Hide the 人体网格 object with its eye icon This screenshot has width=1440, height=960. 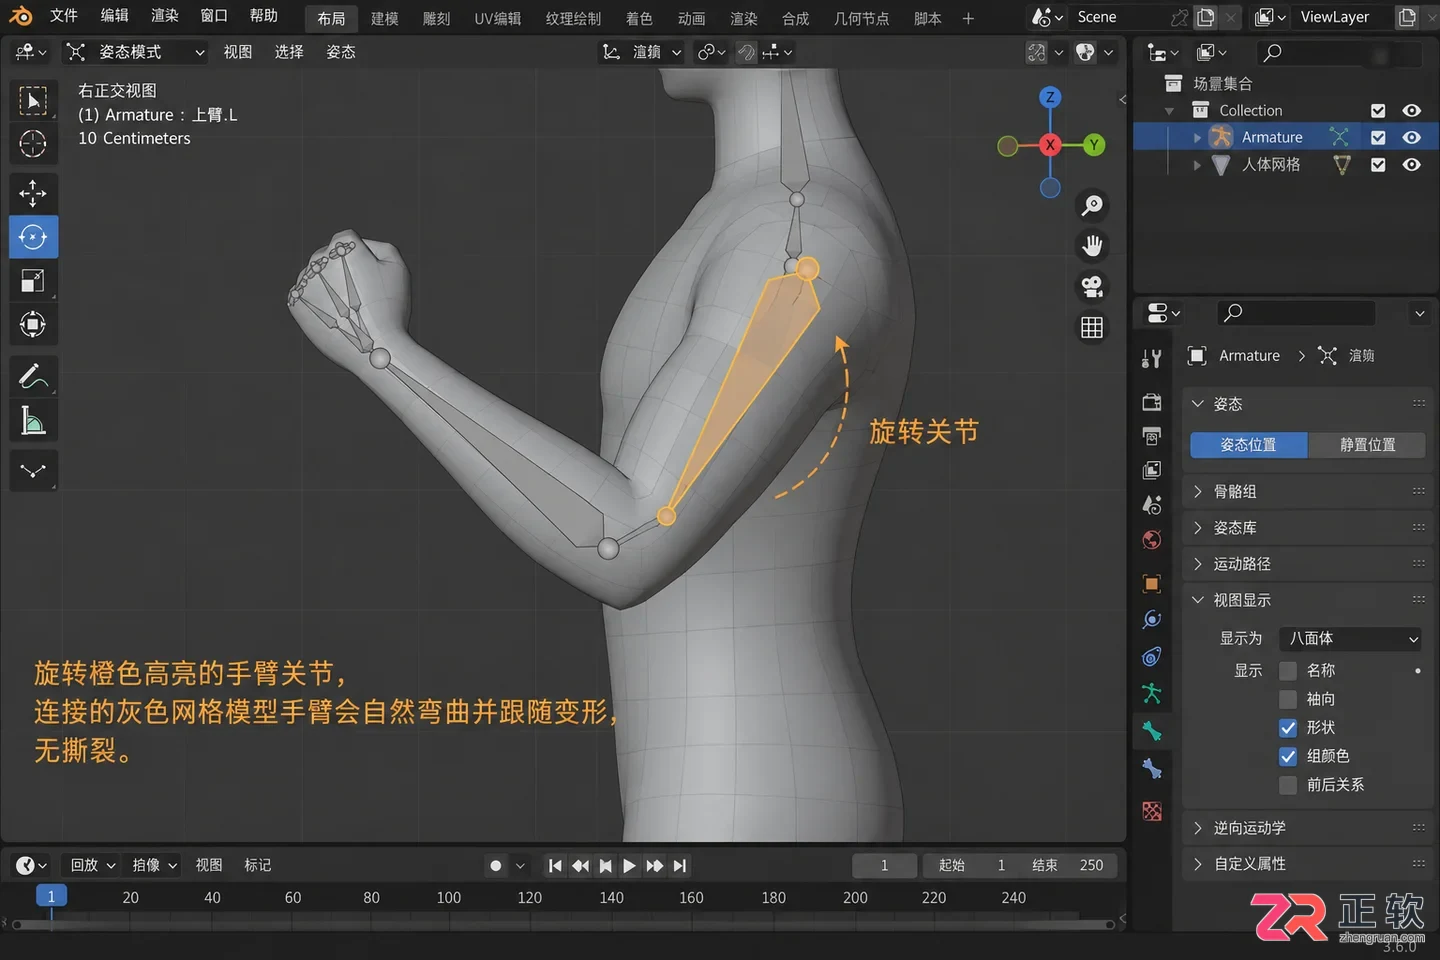tap(1411, 165)
